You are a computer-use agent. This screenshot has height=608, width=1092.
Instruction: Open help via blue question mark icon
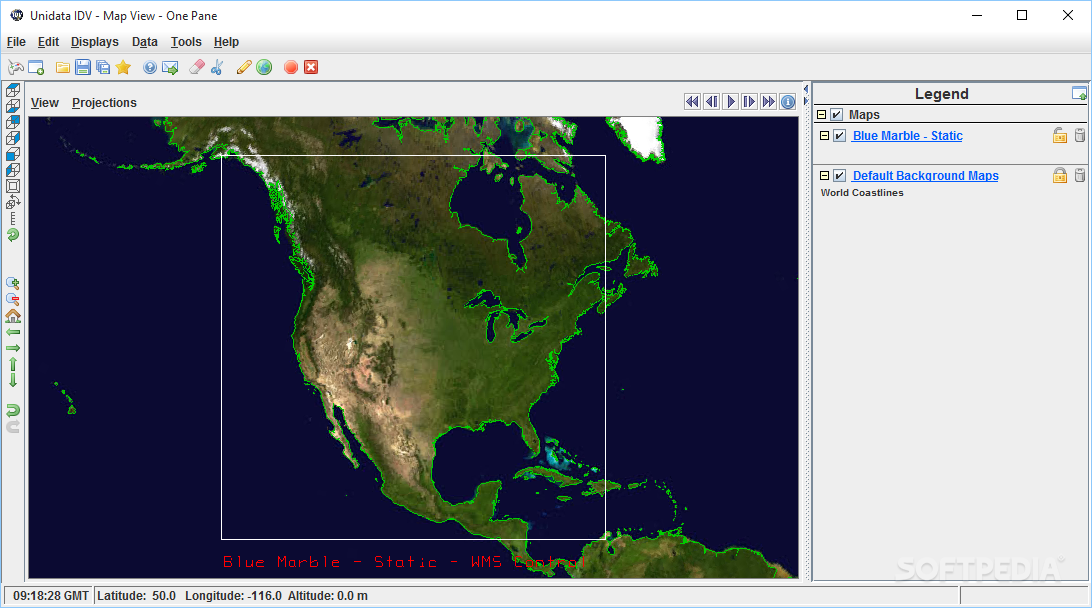[x=150, y=68]
